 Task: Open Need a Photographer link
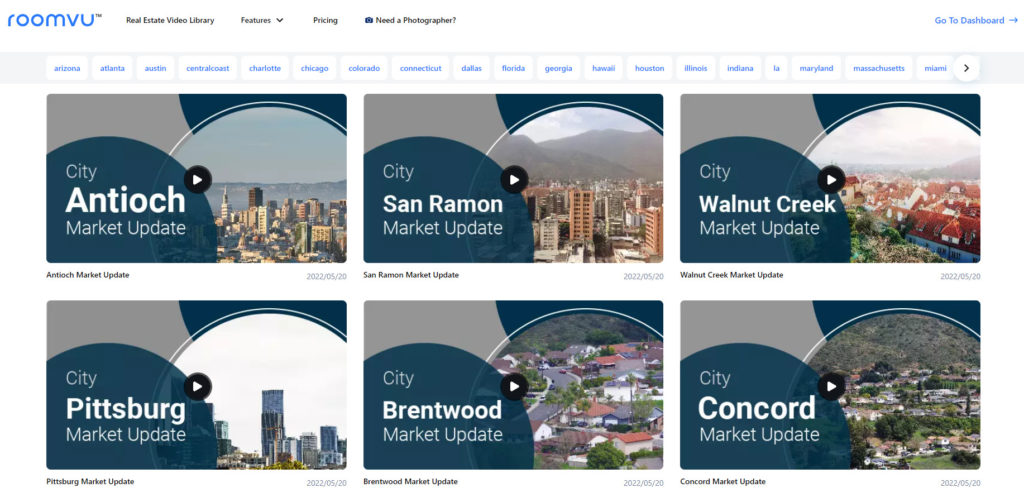[x=410, y=20]
